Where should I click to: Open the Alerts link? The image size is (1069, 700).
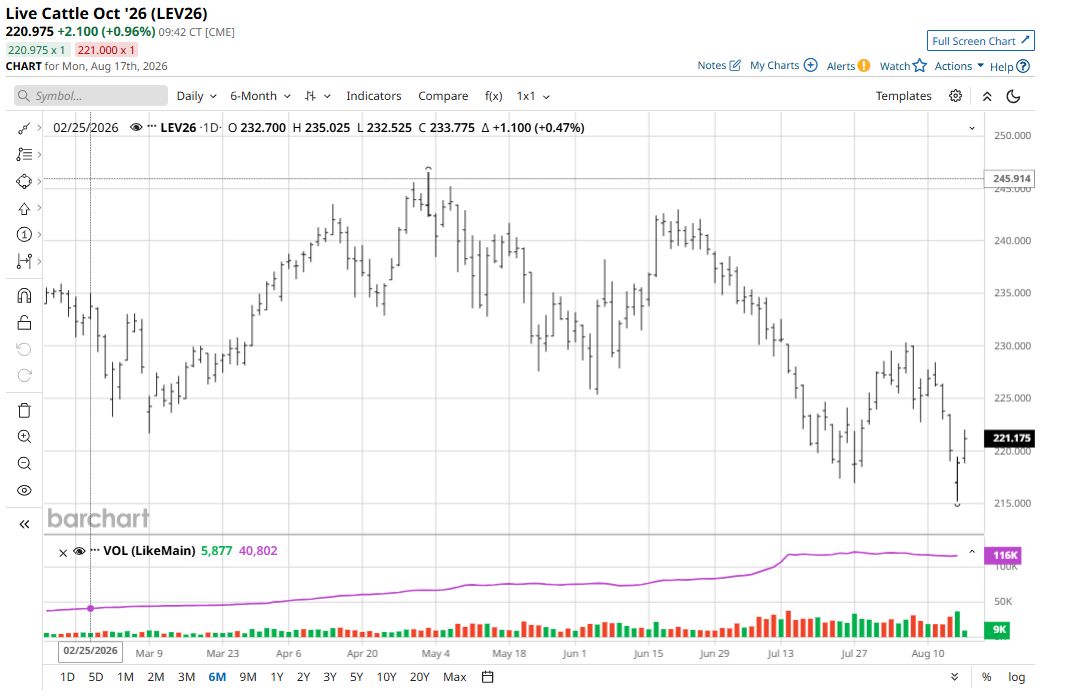pyautogui.click(x=848, y=65)
